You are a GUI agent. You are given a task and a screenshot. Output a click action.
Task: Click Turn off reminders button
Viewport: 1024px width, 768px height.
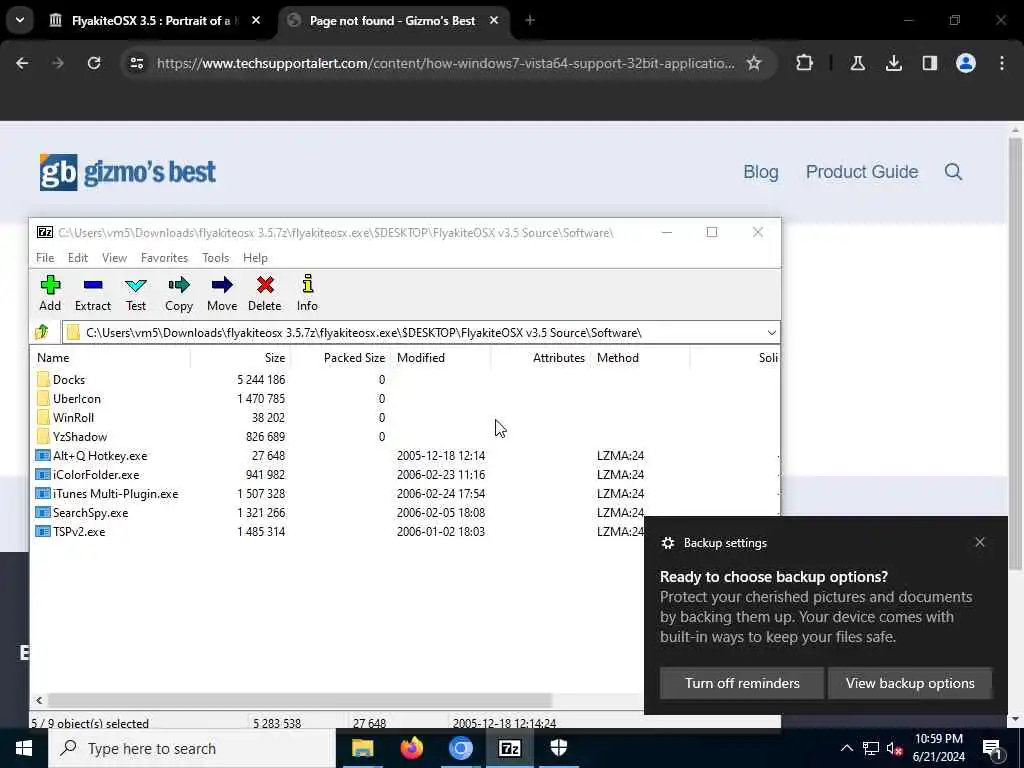[742, 683]
